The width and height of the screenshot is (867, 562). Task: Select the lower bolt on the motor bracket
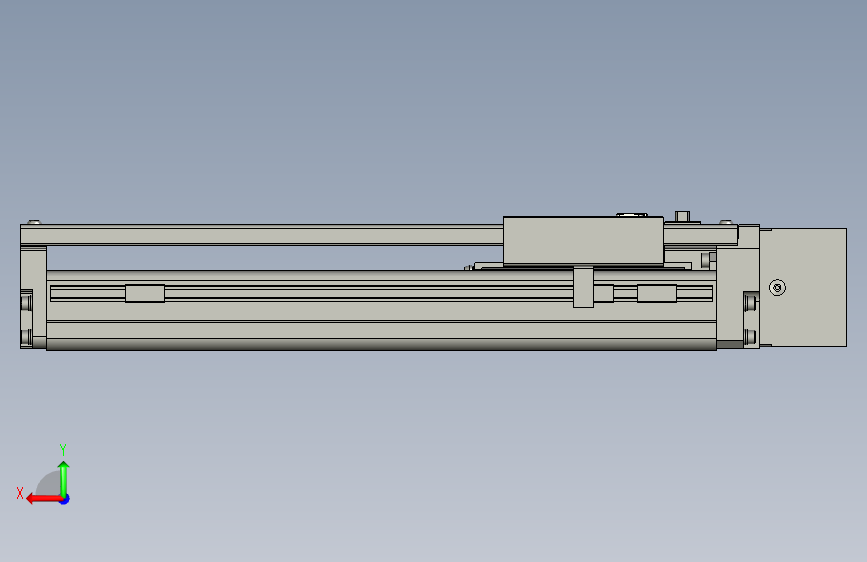pos(750,336)
